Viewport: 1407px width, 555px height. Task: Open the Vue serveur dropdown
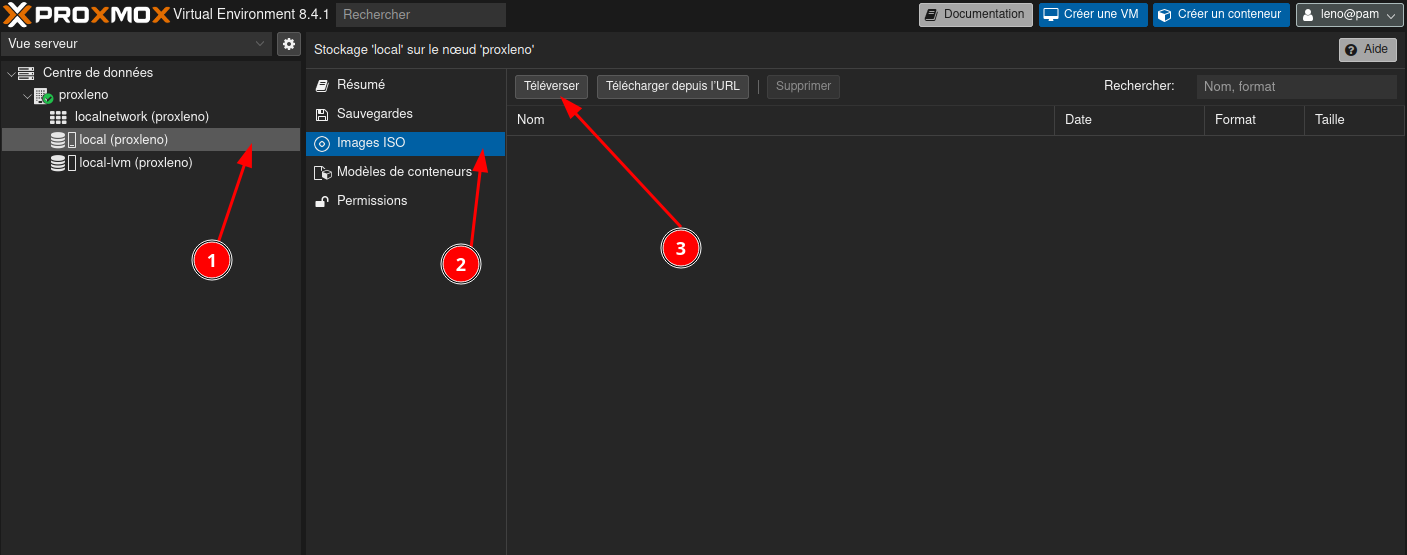[x=137, y=44]
